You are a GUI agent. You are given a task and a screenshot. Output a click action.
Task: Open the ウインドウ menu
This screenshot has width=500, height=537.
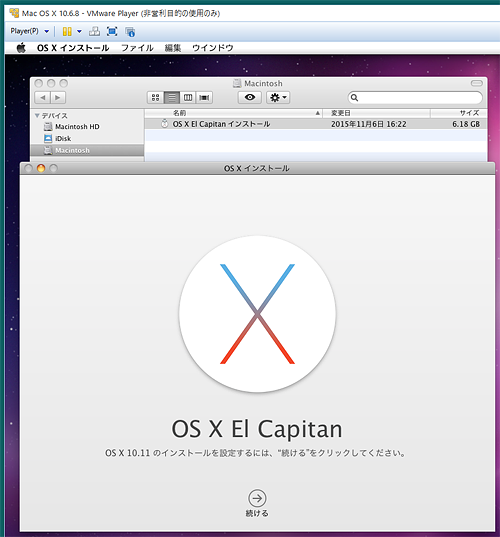click(213, 48)
